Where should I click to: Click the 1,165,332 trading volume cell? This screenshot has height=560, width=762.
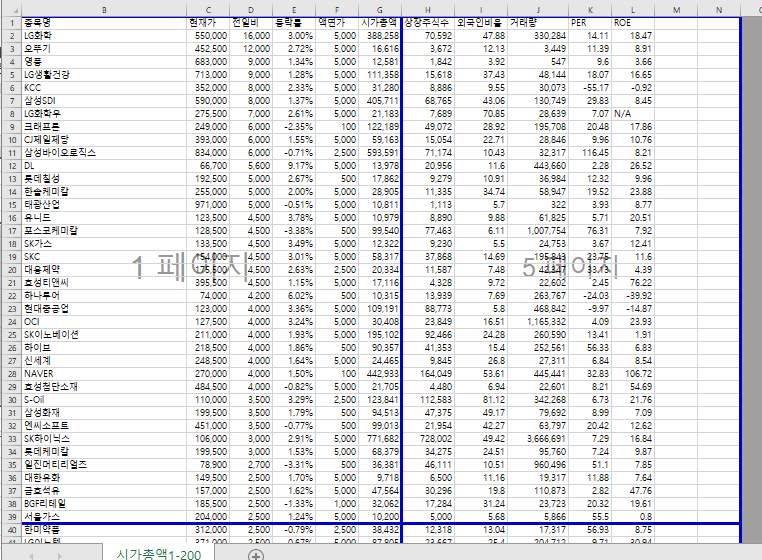pyautogui.click(x=537, y=322)
